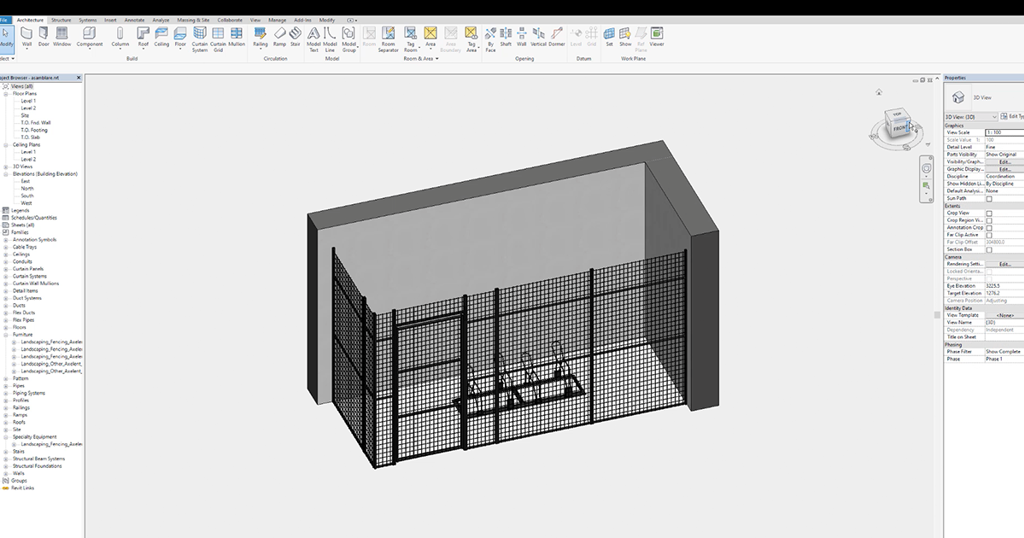This screenshot has width=1024, height=538.
Task: Select the Area tool
Action: pyautogui.click(x=430, y=37)
